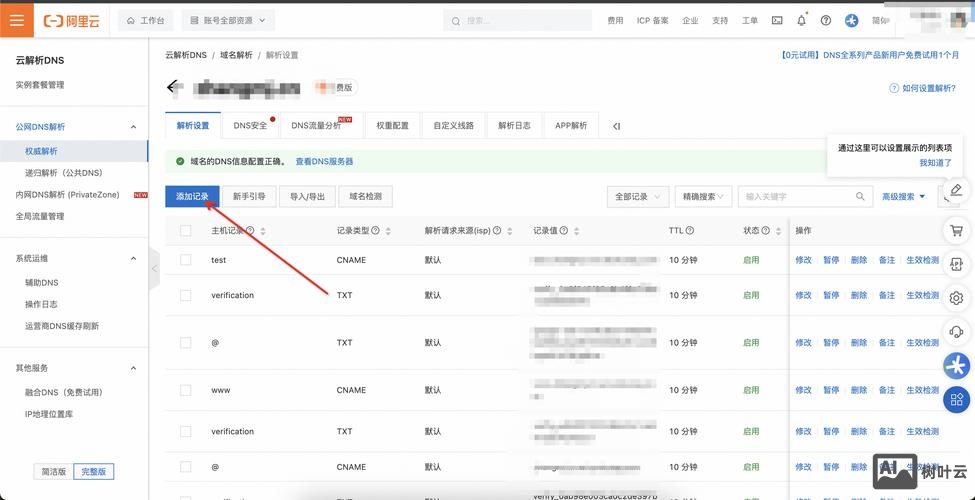The image size is (975, 500).
Task: Open the 精确搜索 dropdown
Action: 703,197
